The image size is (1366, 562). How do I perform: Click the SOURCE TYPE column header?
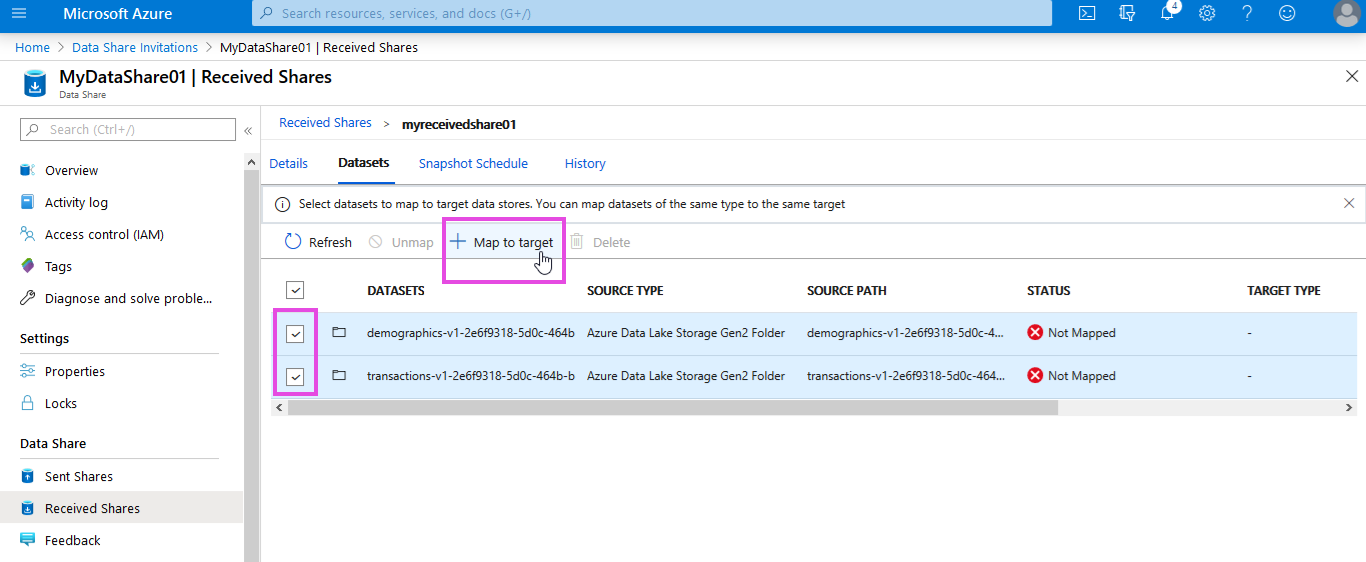pyautogui.click(x=625, y=290)
